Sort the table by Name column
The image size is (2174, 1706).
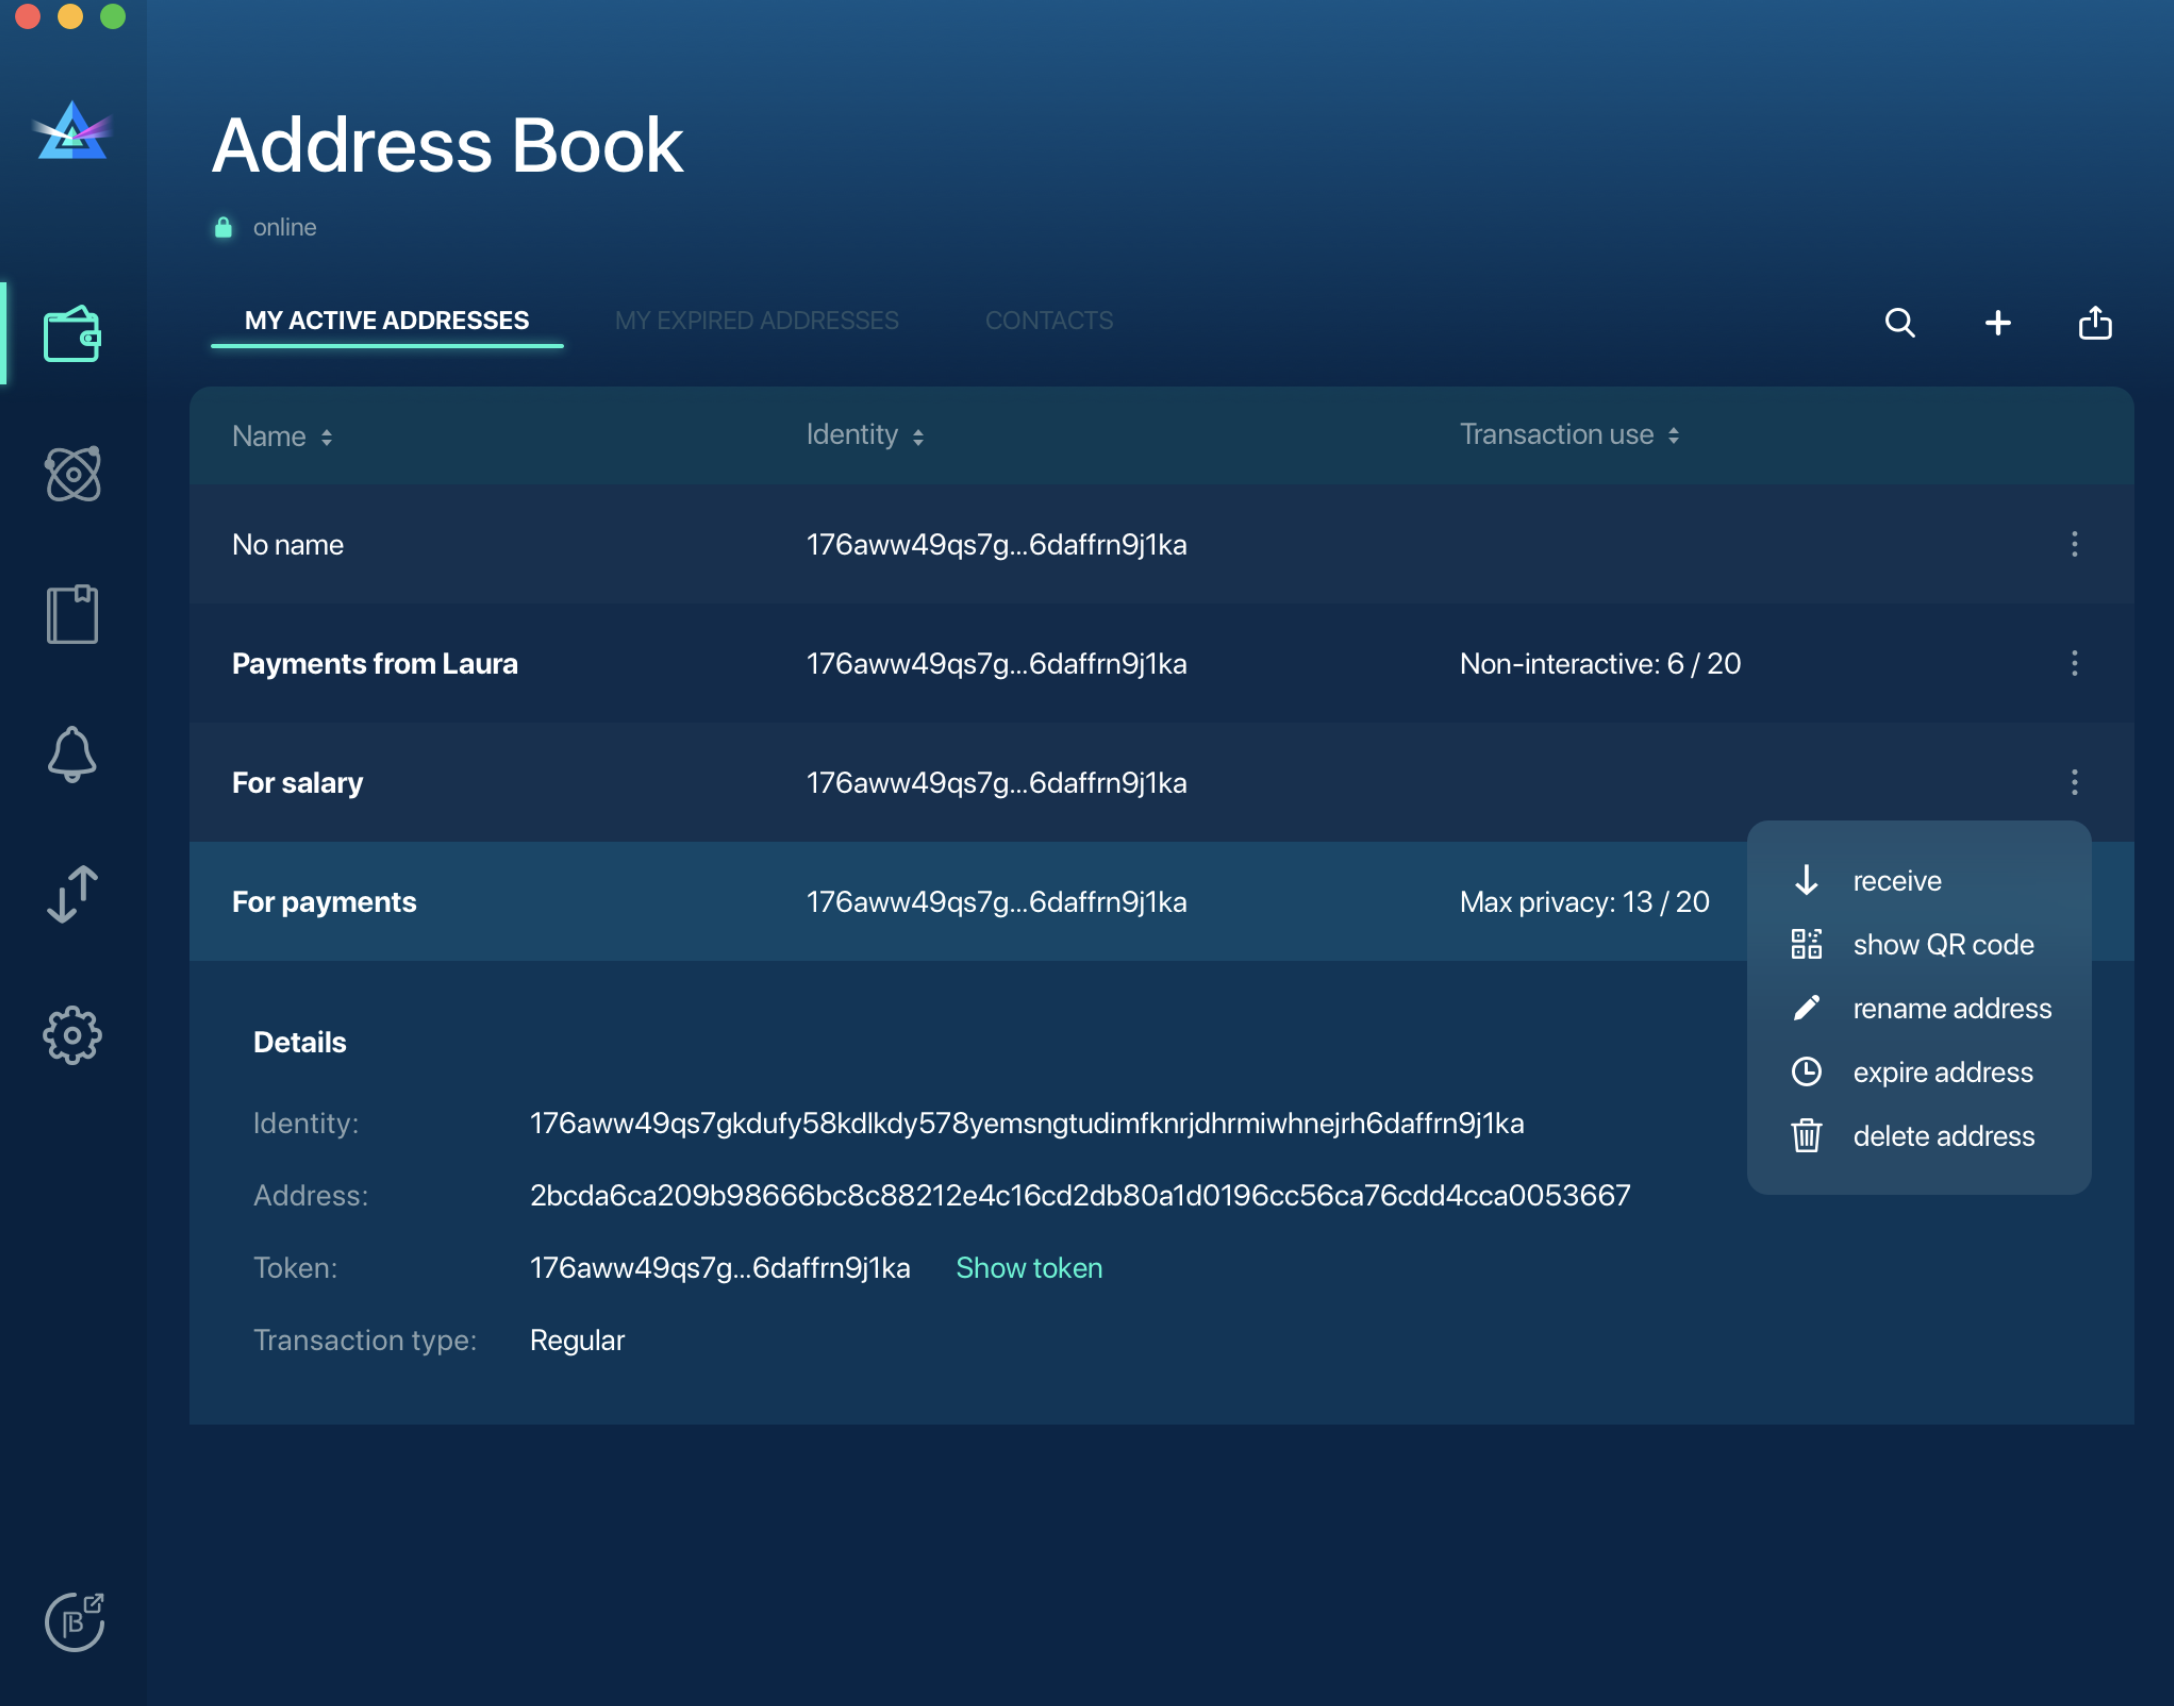tap(281, 436)
